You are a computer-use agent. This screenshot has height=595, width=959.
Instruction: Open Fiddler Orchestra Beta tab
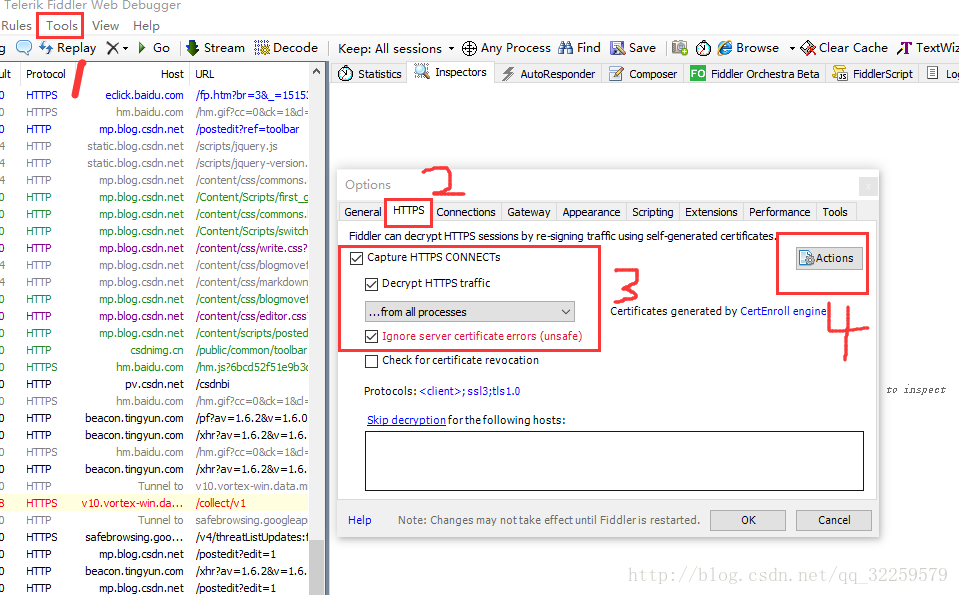(x=755, y=74)
